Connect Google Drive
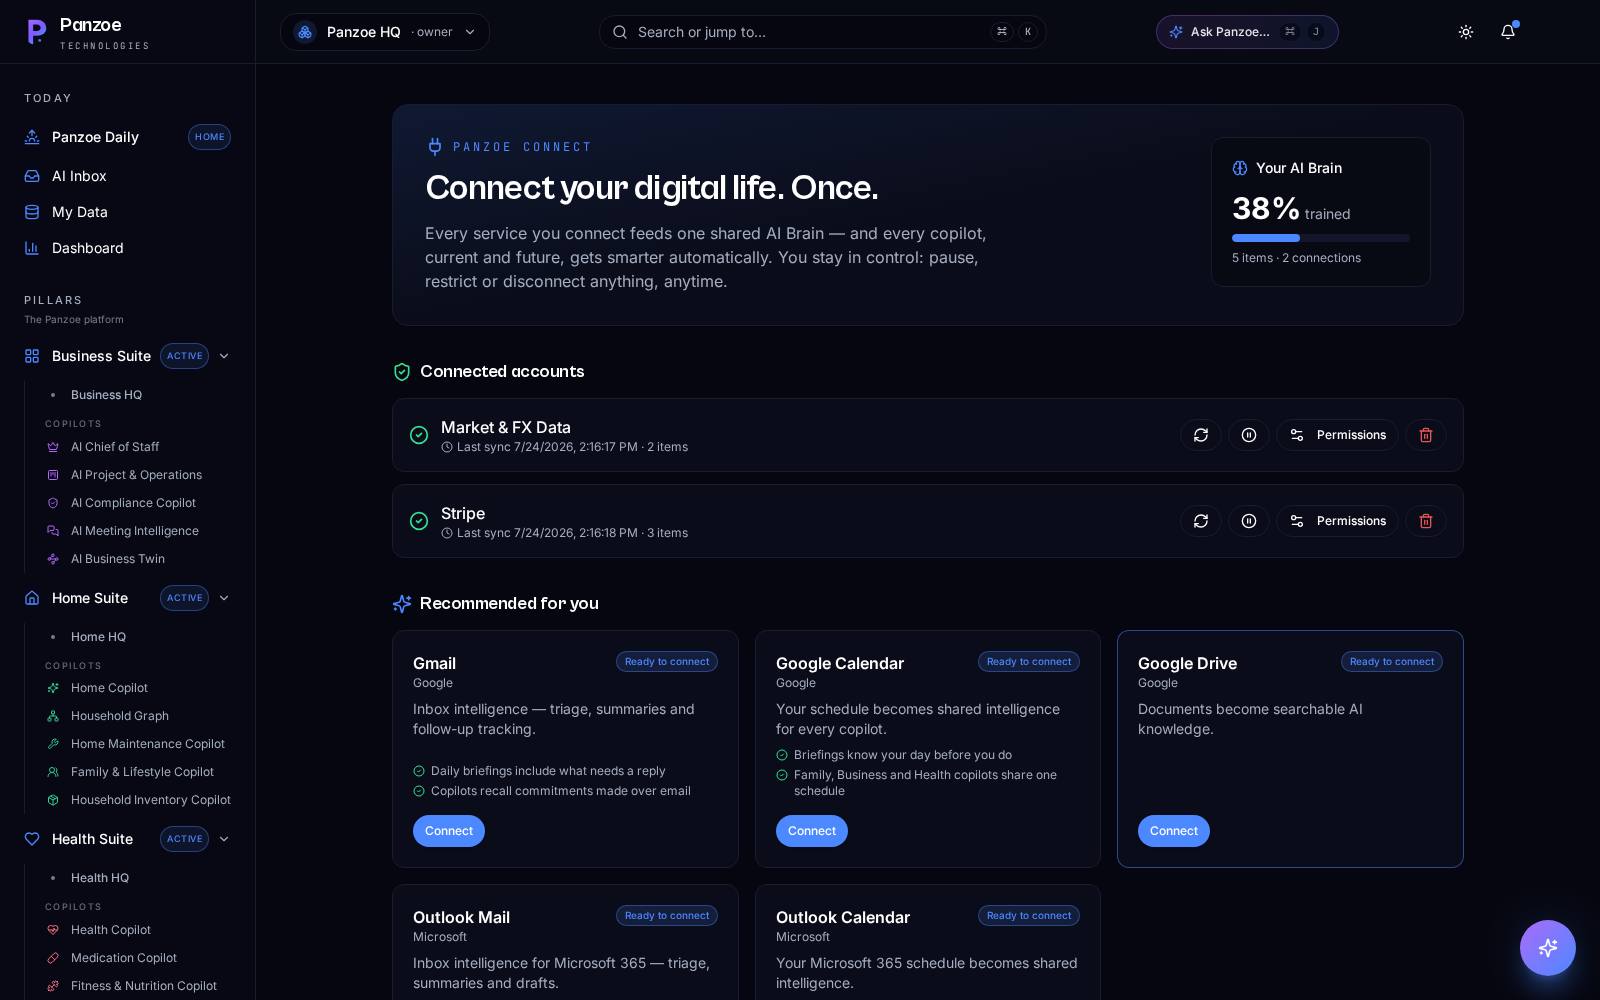The width and height of the screenshot is (1600, 1000). (1174, 831)
